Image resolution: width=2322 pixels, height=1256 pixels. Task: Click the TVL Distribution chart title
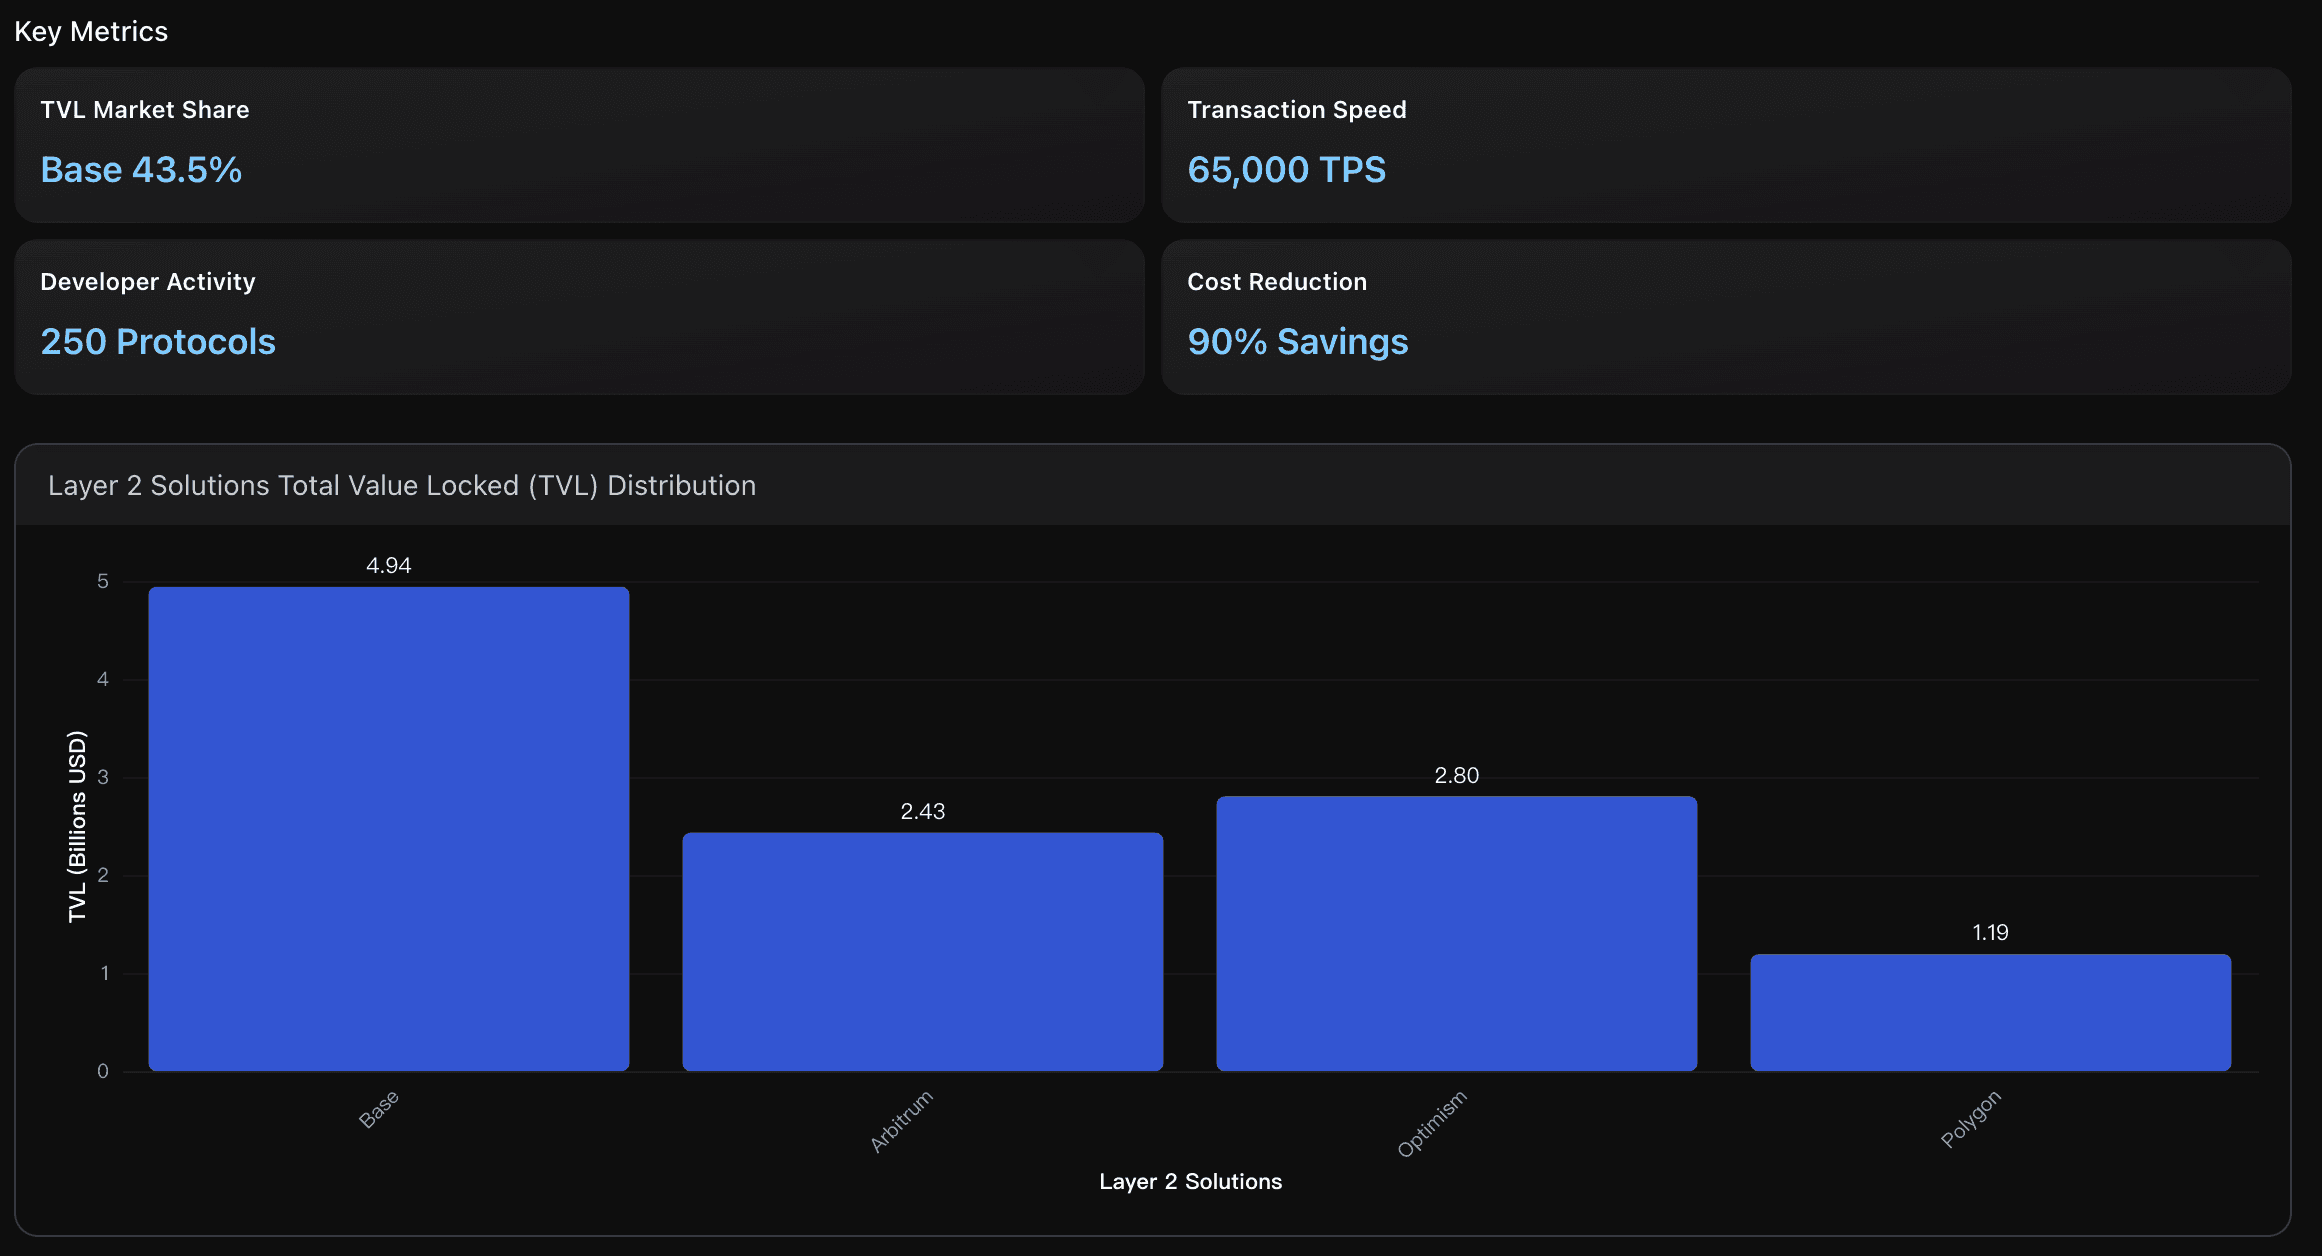point(402,486)
